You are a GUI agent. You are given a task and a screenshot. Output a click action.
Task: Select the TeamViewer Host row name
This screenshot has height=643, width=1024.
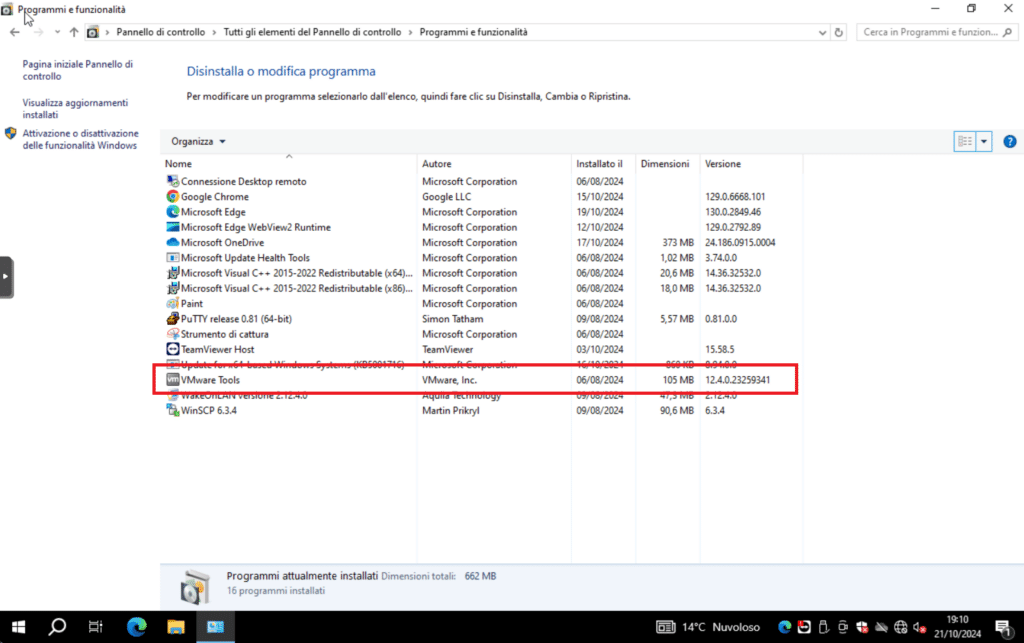coord(217,349)
